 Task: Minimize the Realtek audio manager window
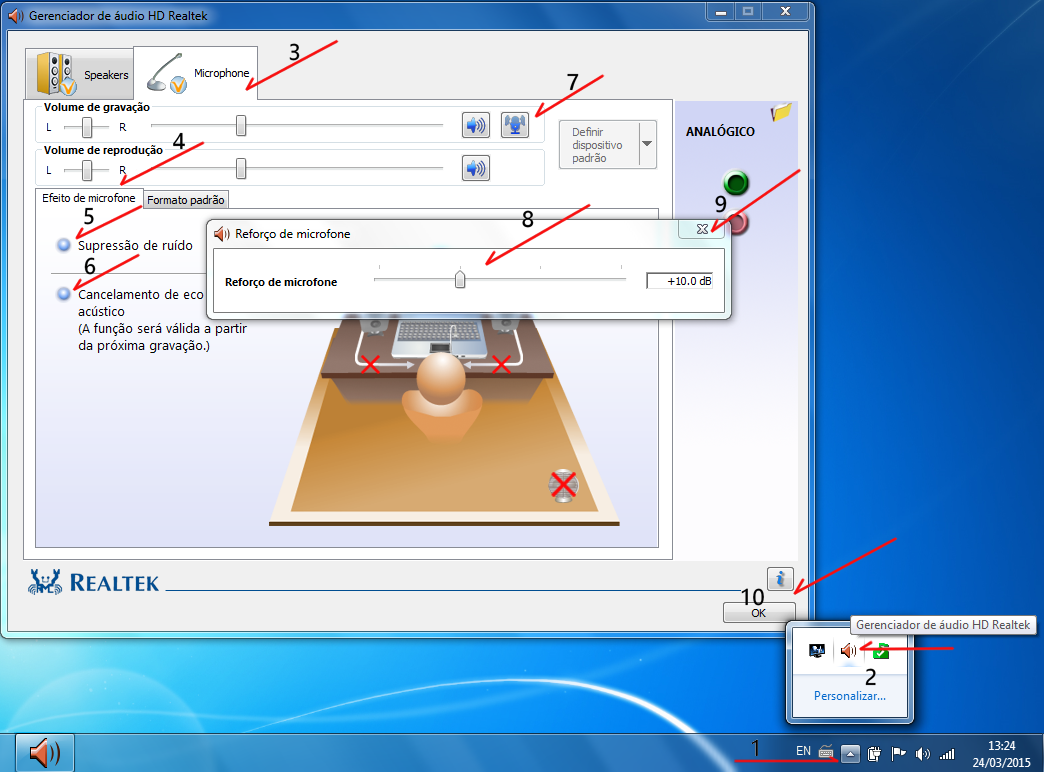click(720, 11)
